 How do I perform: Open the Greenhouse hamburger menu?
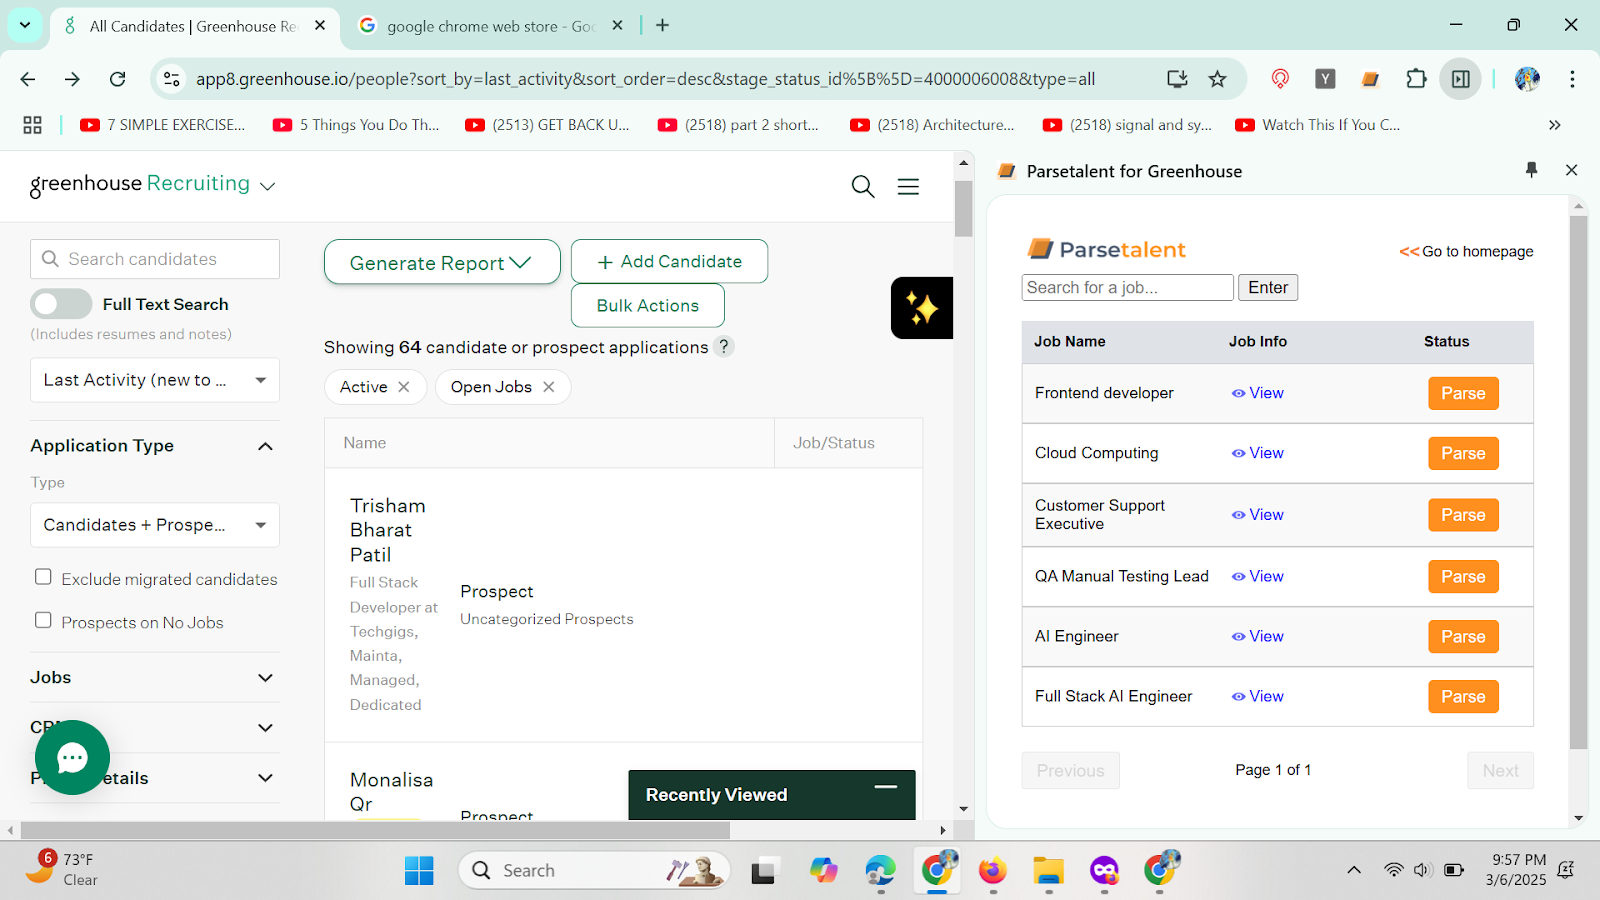pyautogui.click(x=908, y=186)
